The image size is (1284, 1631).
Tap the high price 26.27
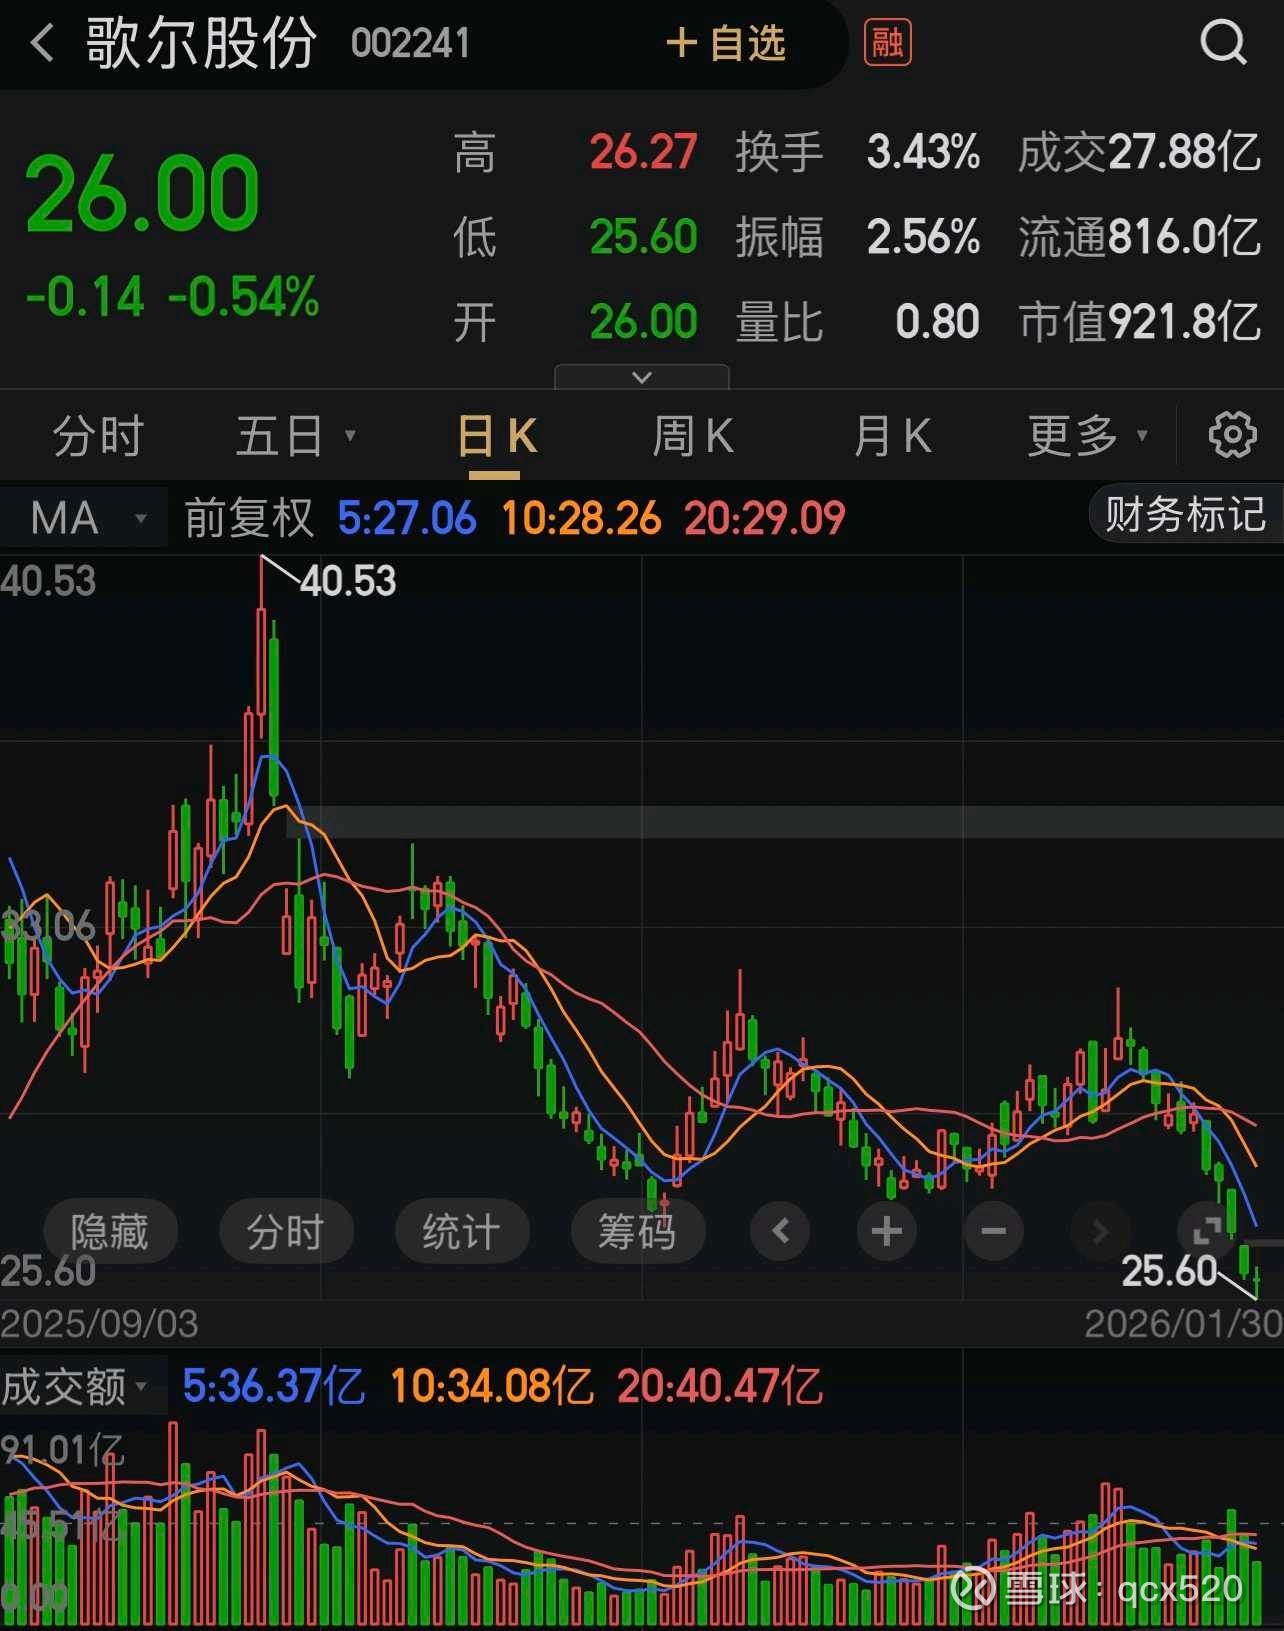coord(643,152)
